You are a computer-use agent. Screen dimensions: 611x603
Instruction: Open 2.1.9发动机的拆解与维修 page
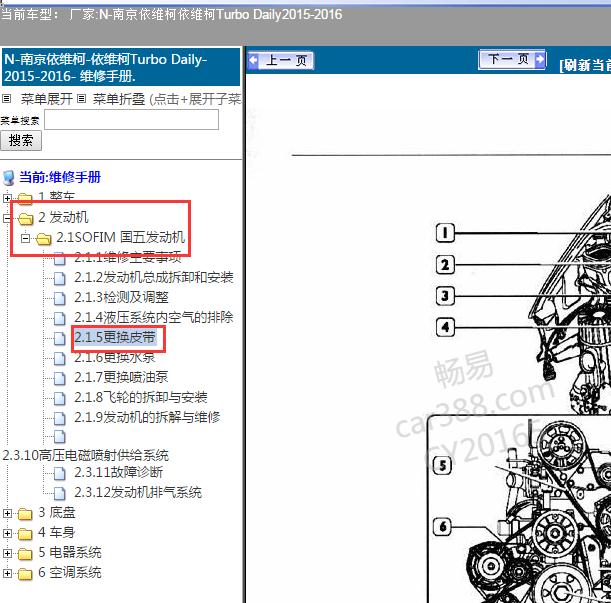click(147, 417)
